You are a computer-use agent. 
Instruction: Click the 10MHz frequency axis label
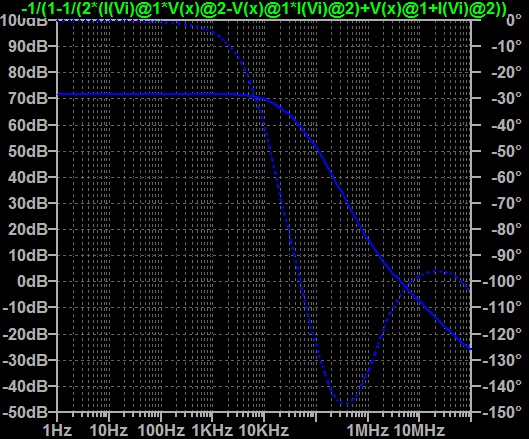[419, 431]
